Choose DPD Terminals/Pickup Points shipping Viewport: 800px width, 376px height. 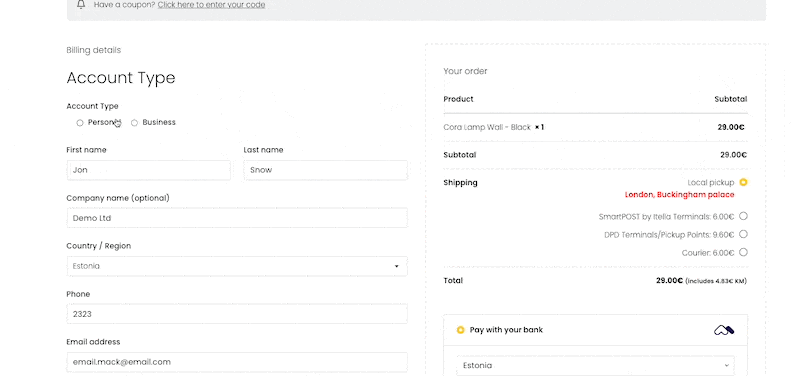coord(743,234)
